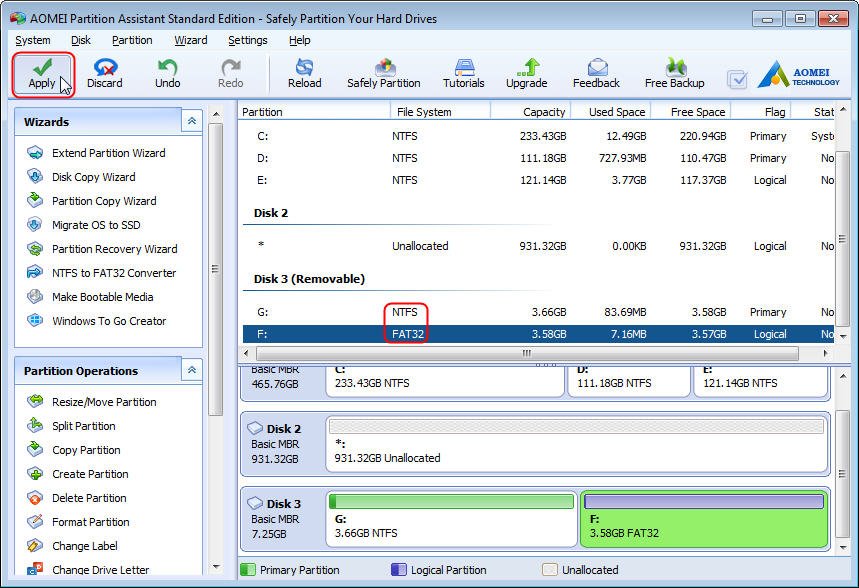Open the Disk menu
Image resolution: width=859 pixels, height=588 pixels.
pyautogui.click(x=81, y=40)
